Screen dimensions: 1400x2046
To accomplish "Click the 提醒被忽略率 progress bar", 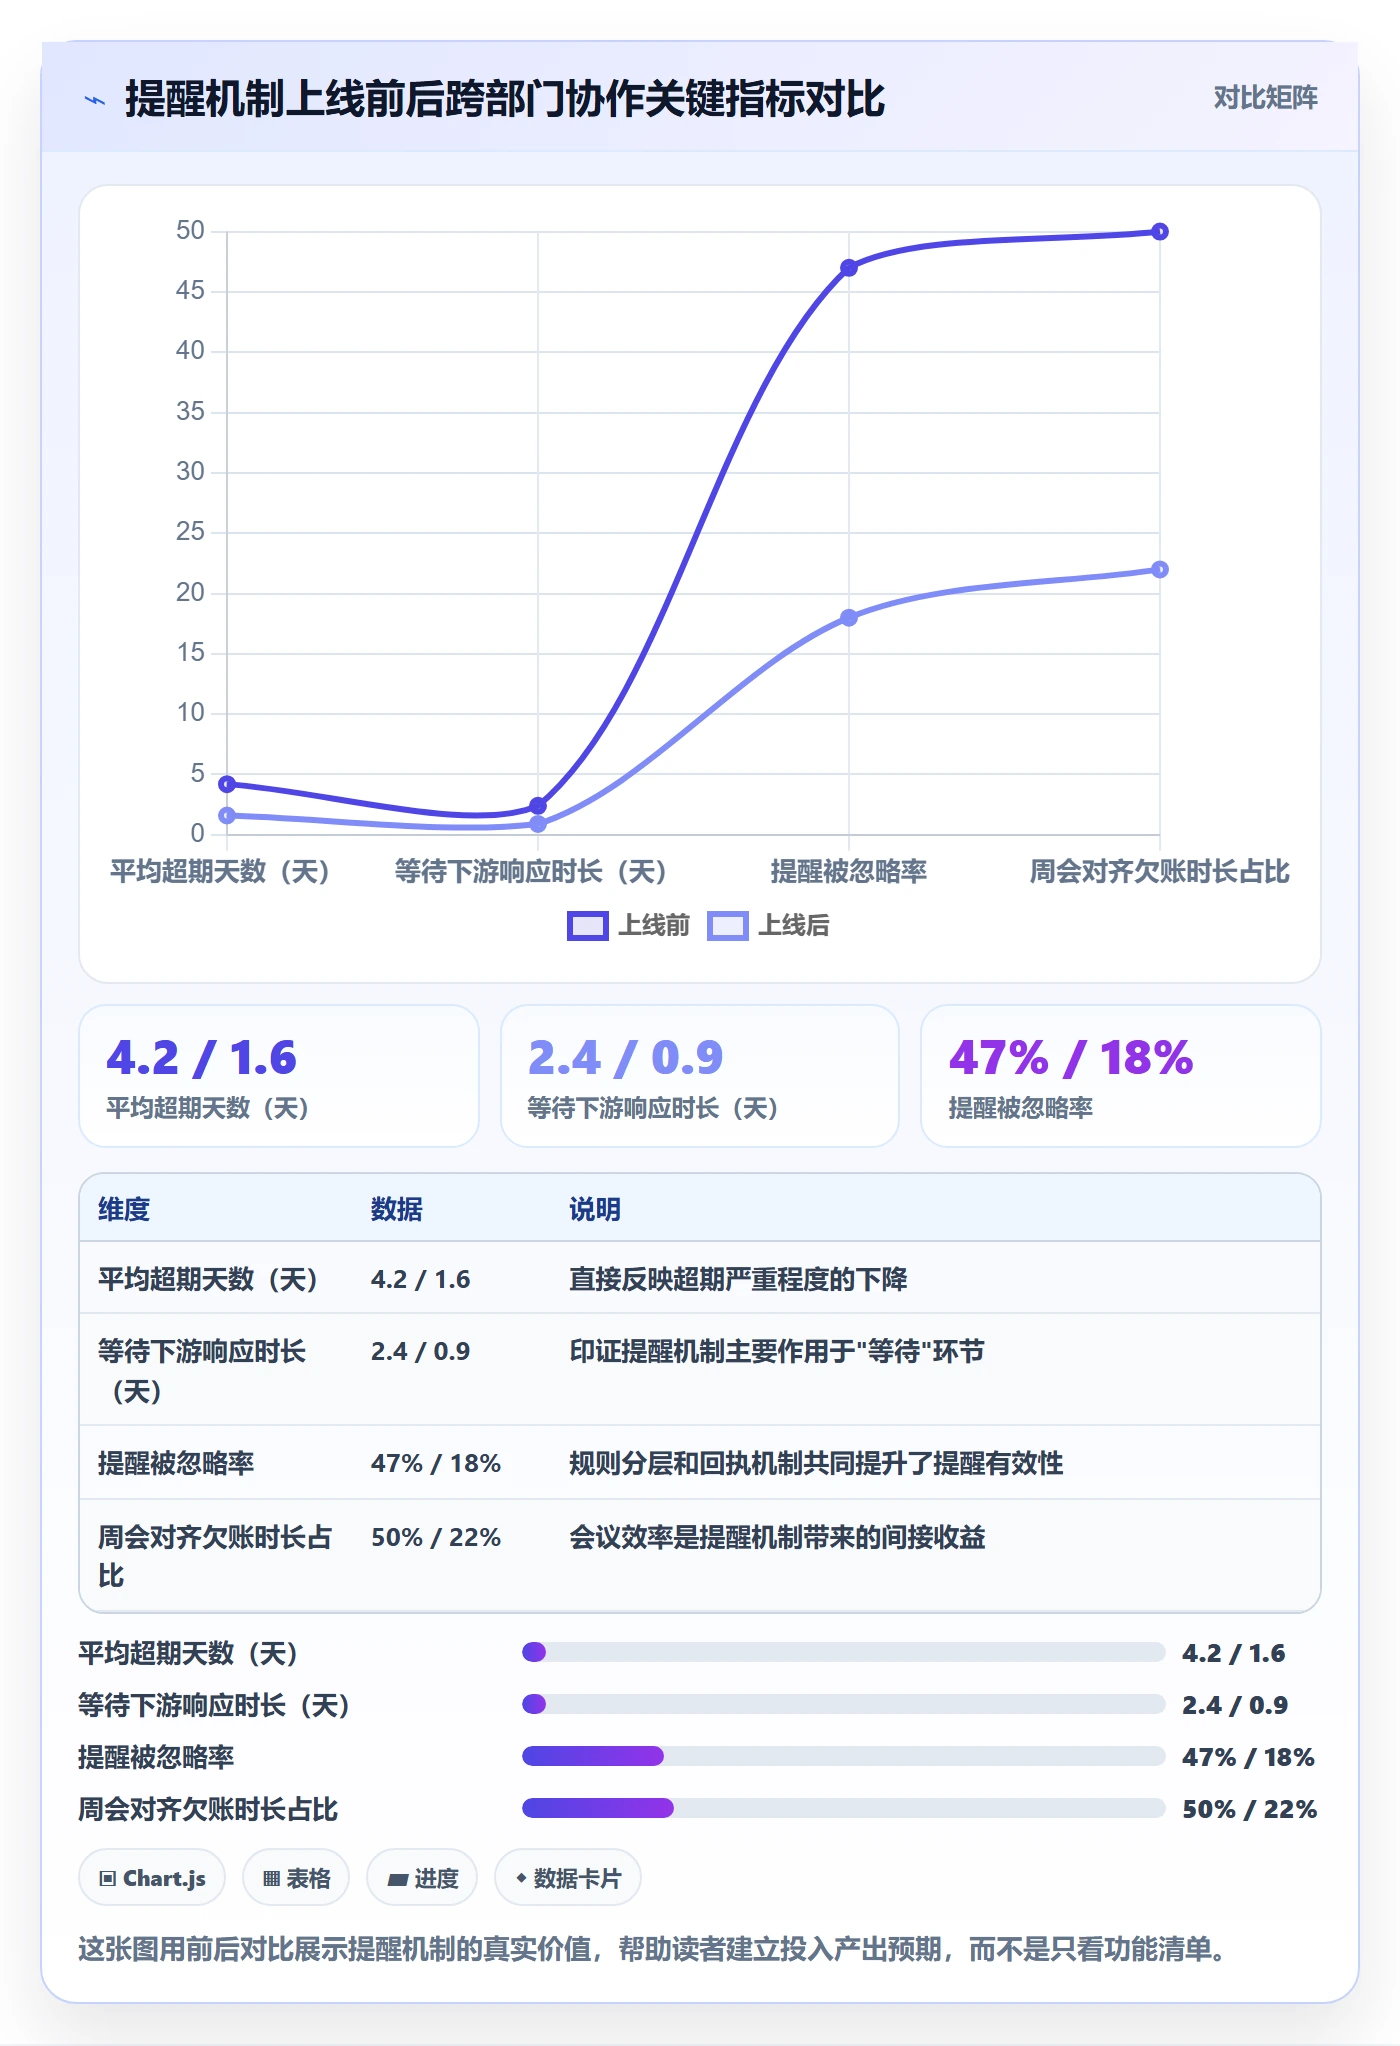I will tap(844, 1756).
